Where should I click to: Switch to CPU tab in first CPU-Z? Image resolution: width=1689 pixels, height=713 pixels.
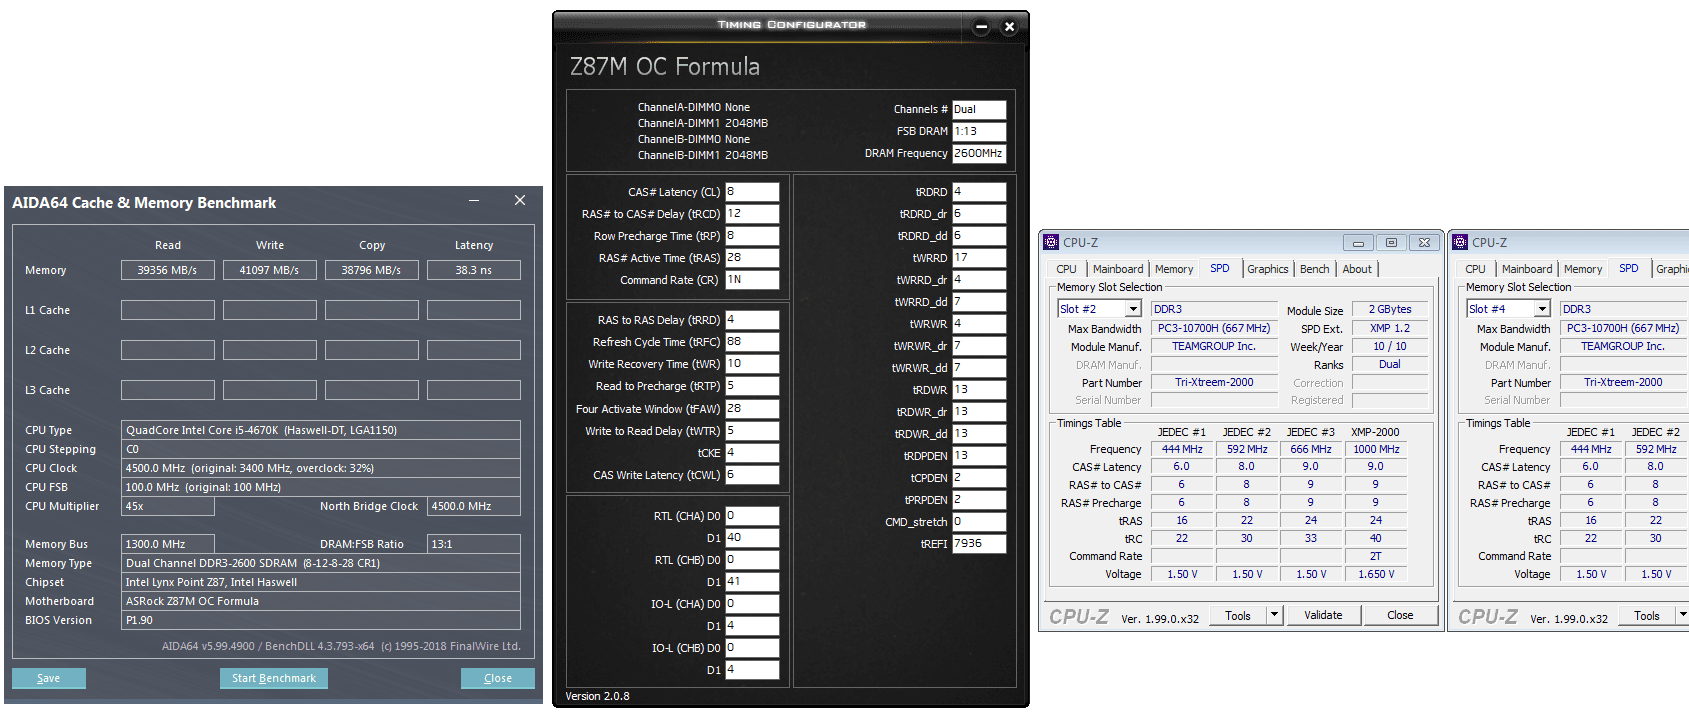[x=1066, y=269]
